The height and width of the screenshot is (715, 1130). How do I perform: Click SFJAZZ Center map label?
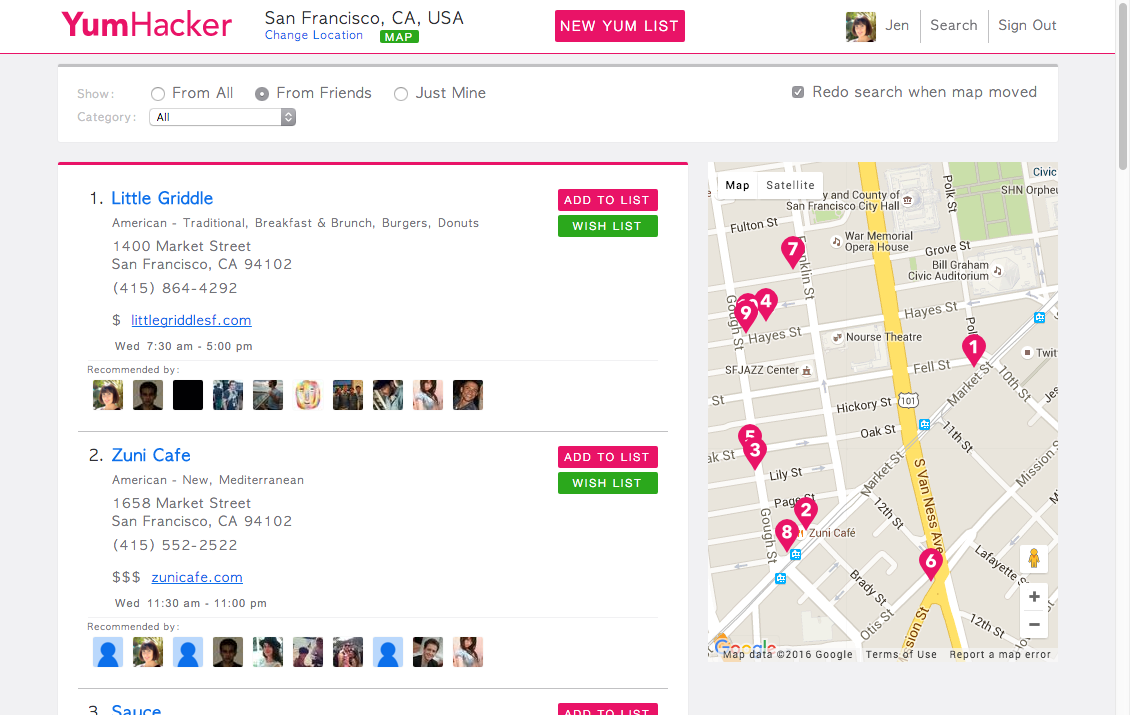[762, 370]
